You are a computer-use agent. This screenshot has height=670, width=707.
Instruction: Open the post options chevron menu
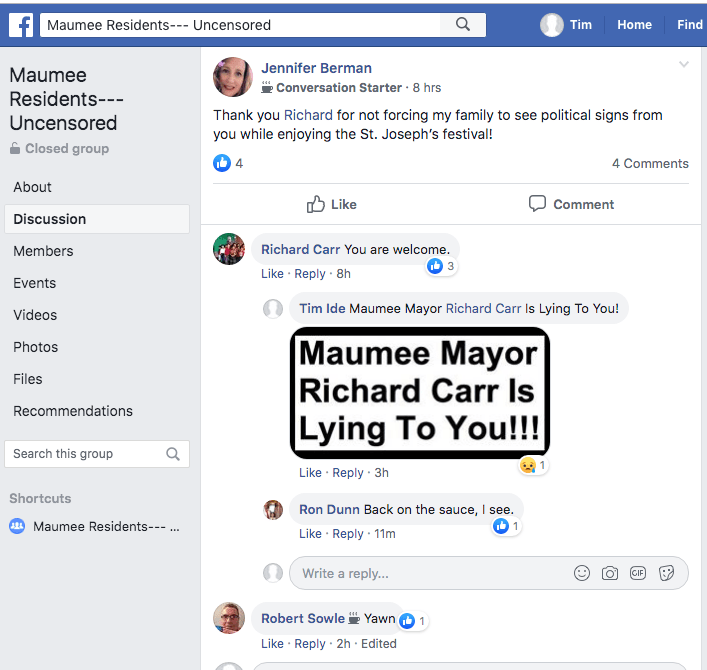coord(684,65)
